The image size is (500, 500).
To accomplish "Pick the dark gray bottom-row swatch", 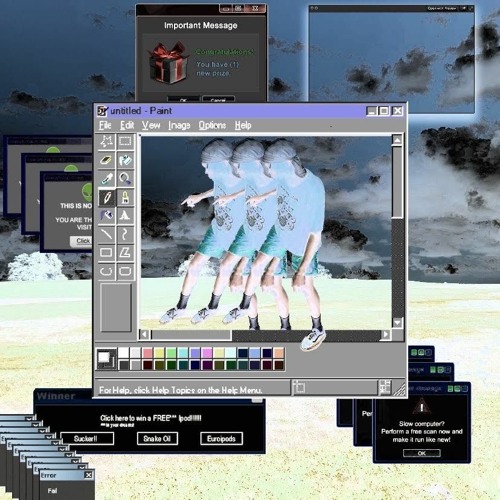I will [124, 365].
